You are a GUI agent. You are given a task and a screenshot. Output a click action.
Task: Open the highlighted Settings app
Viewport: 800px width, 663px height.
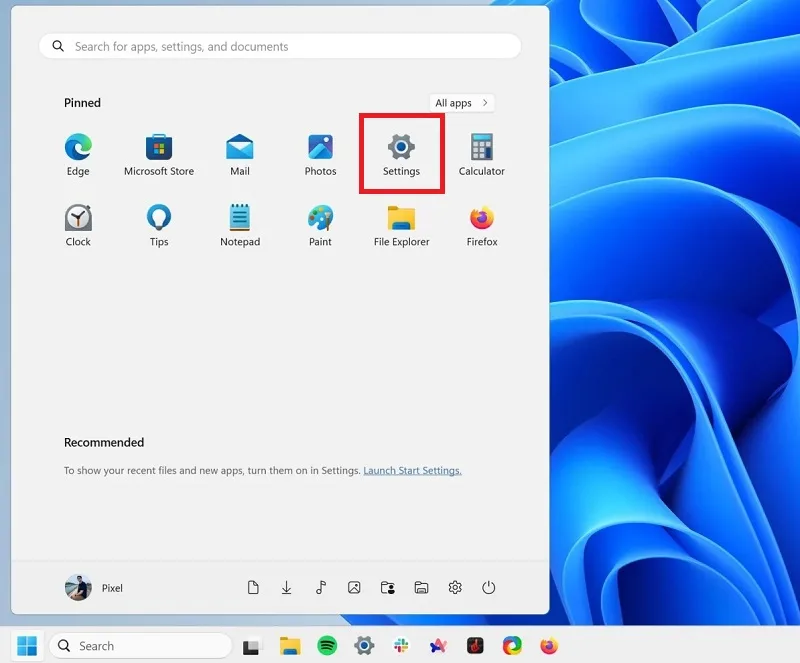[x=401, y=155]
